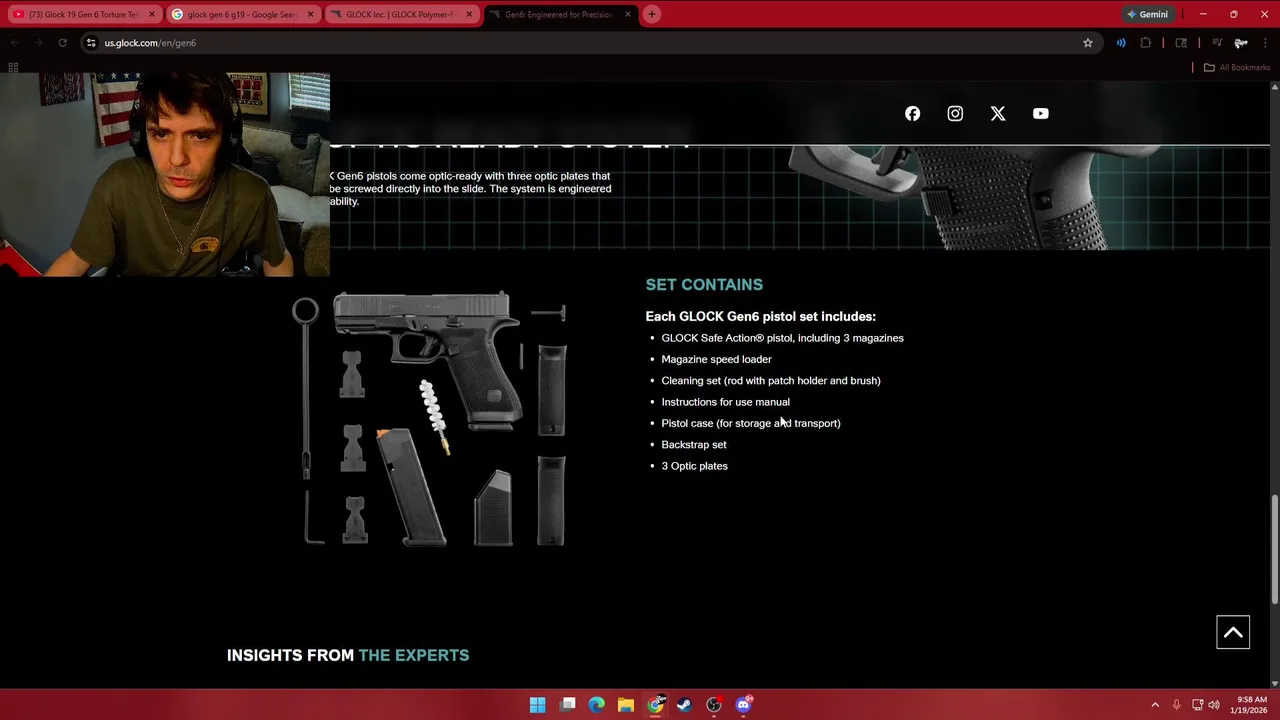Reload the Glock page

[62, 43]
